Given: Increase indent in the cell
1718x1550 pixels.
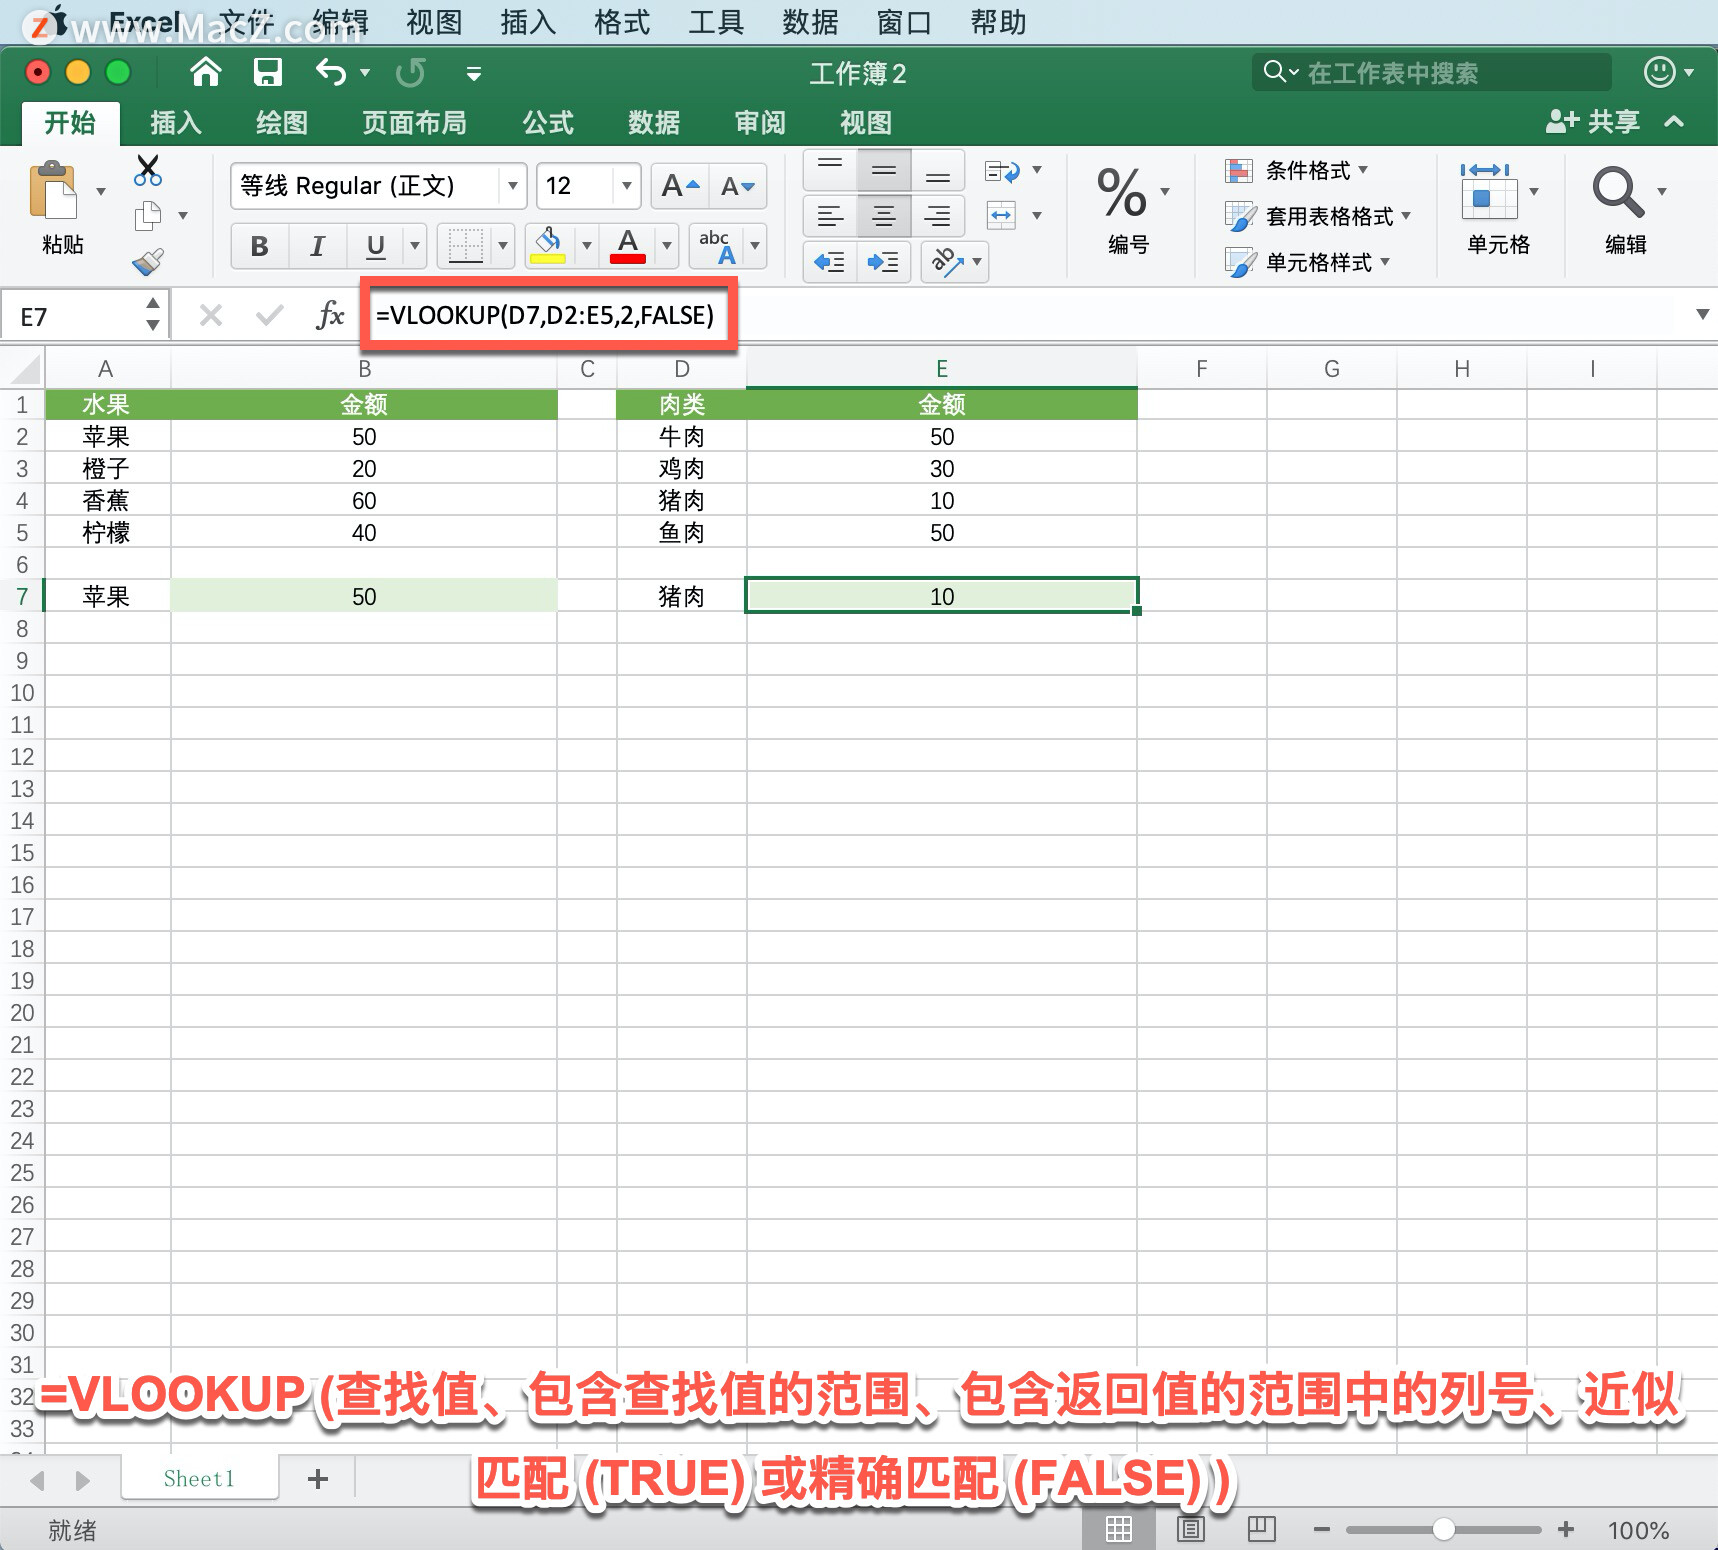Looking at the screenshot, I should pyautogui.click(x=883, y=262).
